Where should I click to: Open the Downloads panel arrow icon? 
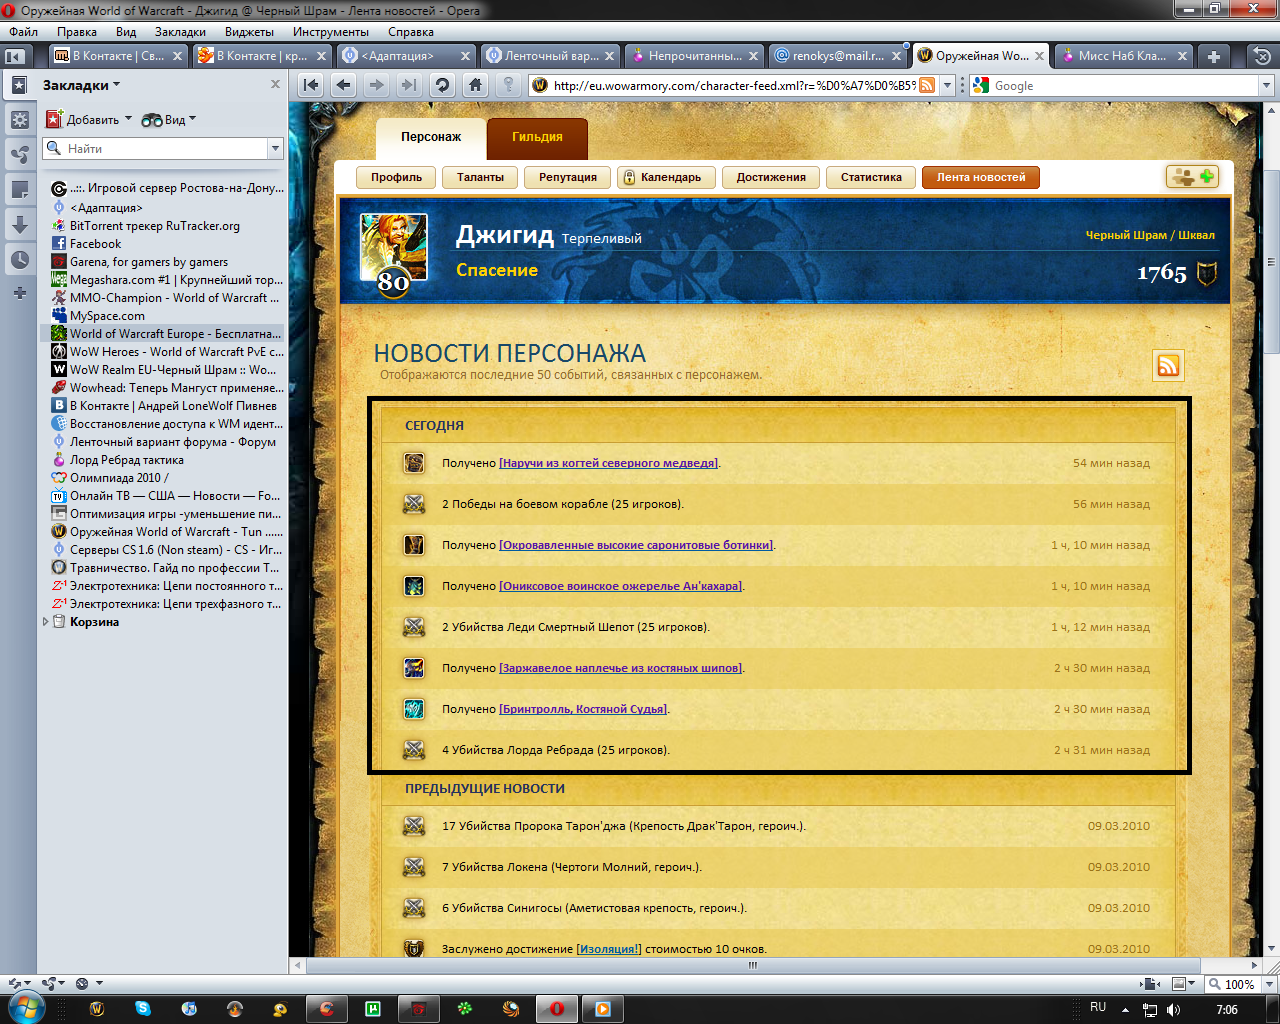19,224
